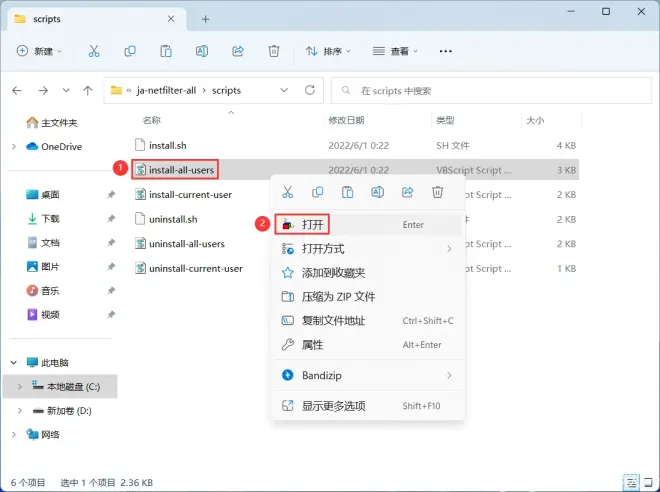Go forward with the forward arrow
Viewport: 660px width, 492px height.
tap(43, 90)
